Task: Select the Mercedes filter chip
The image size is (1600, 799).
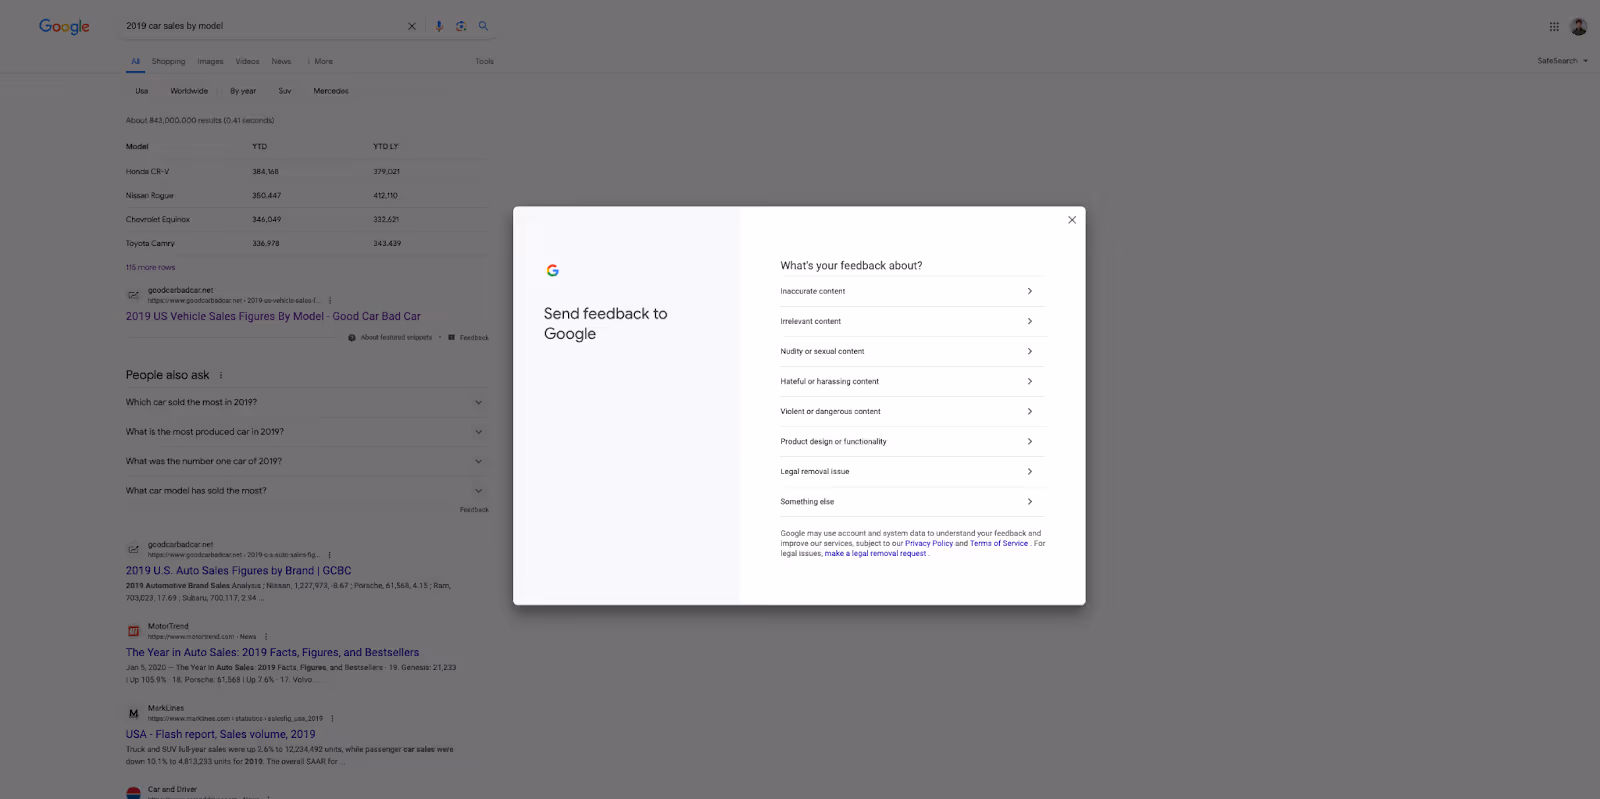Action: coord(331,91)
